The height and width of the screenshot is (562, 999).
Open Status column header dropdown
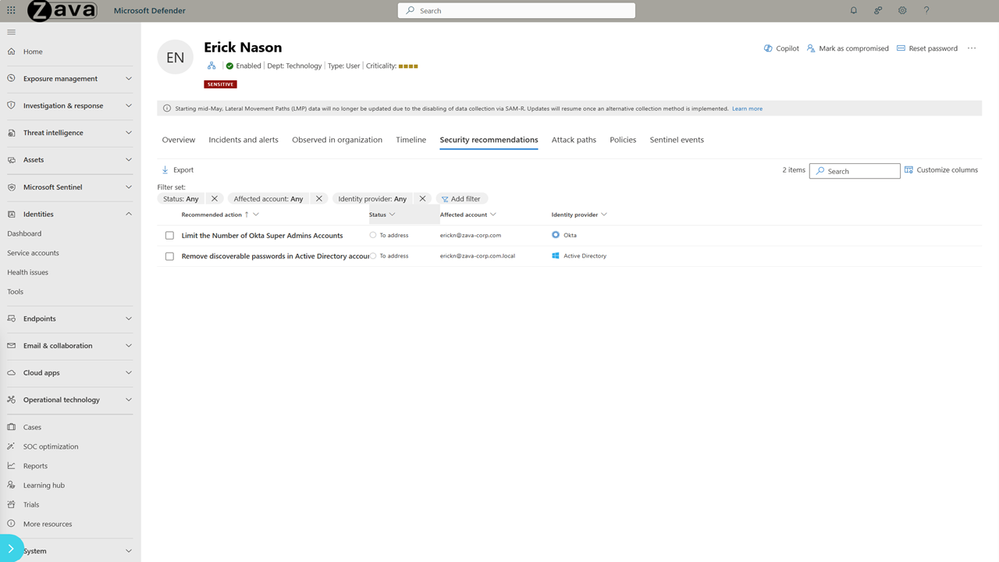coord(392,215)
